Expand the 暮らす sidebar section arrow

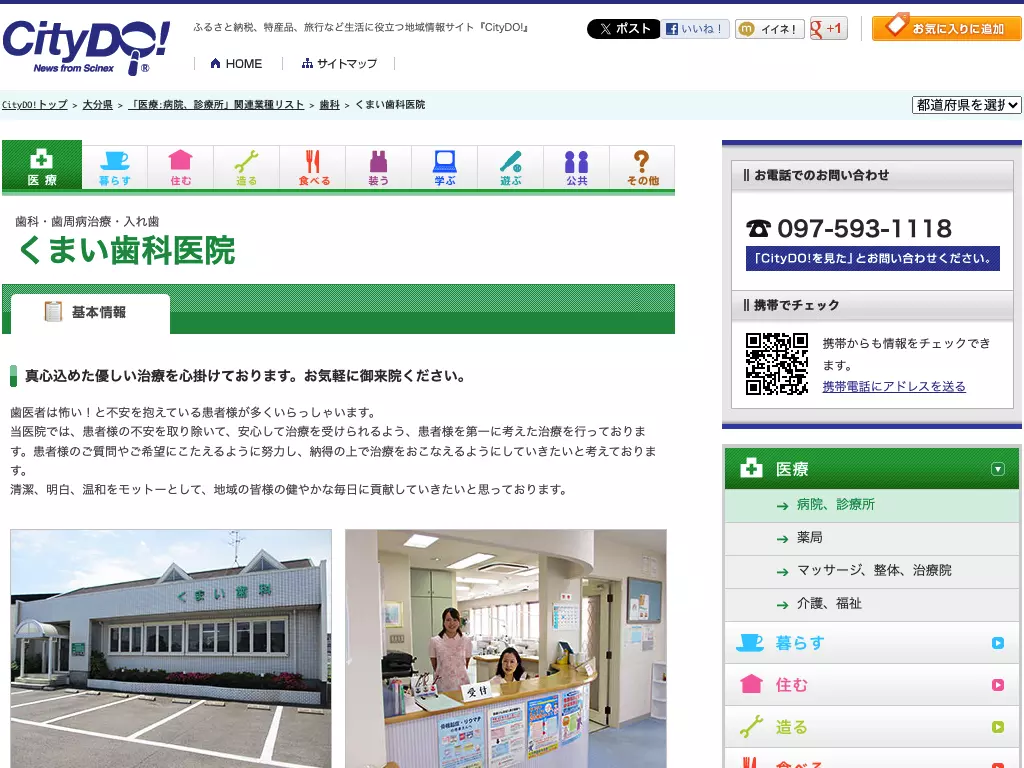click(997, 643)
